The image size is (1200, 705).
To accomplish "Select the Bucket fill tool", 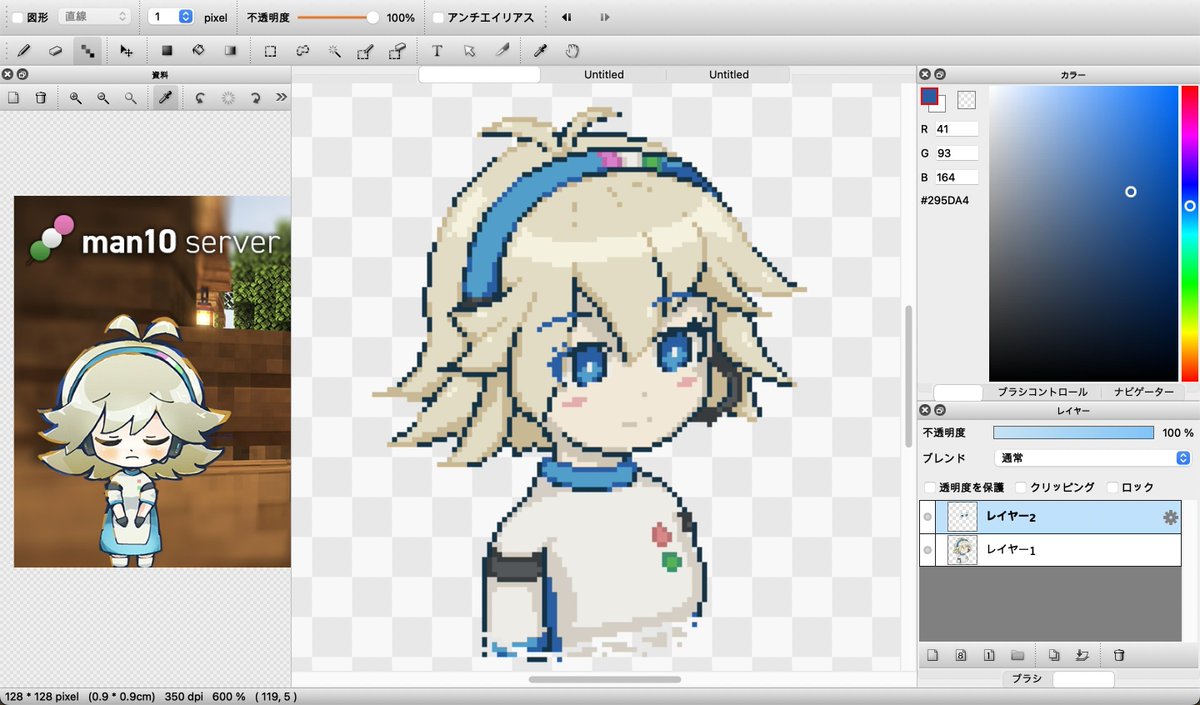I will click(x=198, y=50).
